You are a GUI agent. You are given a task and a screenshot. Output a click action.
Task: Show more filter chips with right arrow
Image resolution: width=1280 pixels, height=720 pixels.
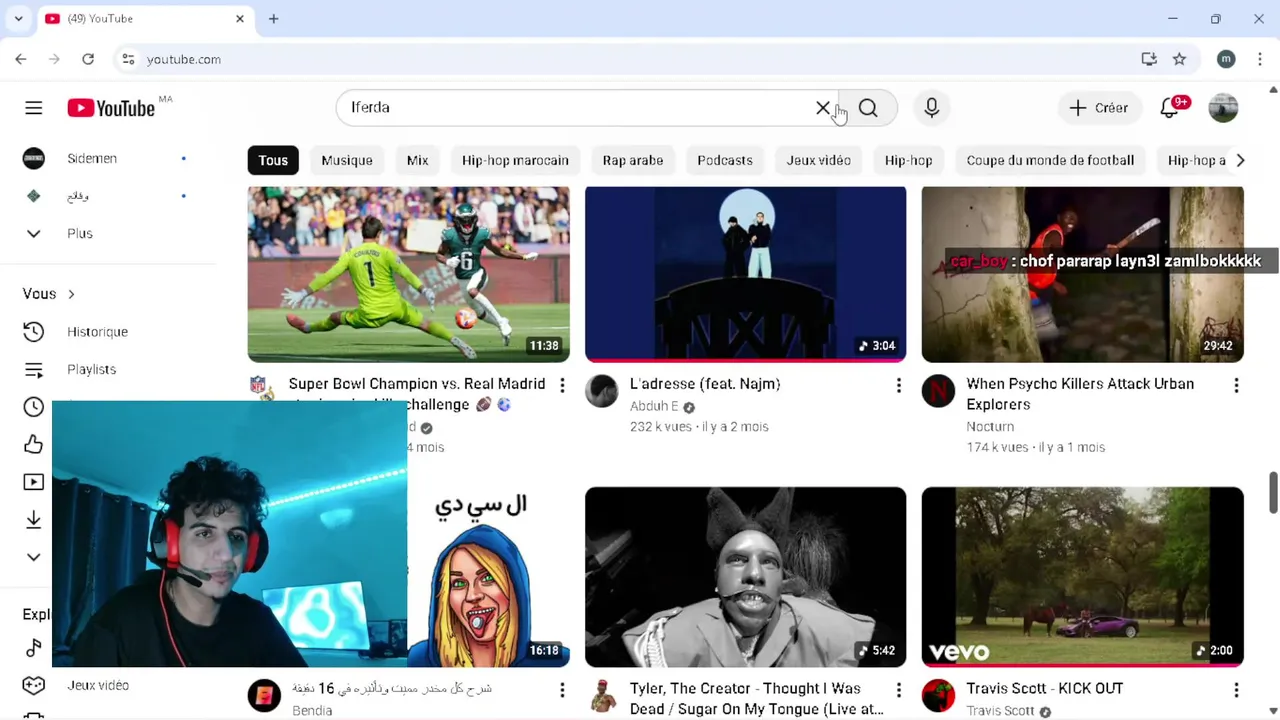click(x=1240, y=160)
